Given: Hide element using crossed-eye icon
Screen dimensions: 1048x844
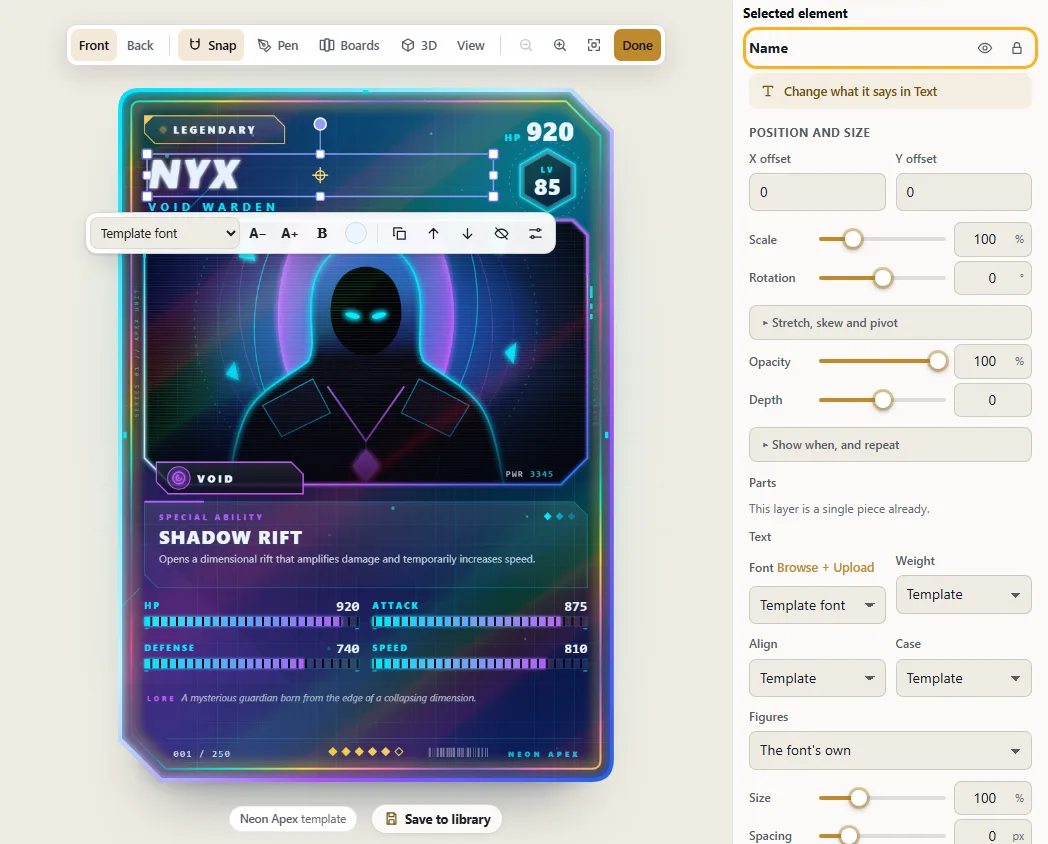Looking at the screenshot, I should click(501, 233).
